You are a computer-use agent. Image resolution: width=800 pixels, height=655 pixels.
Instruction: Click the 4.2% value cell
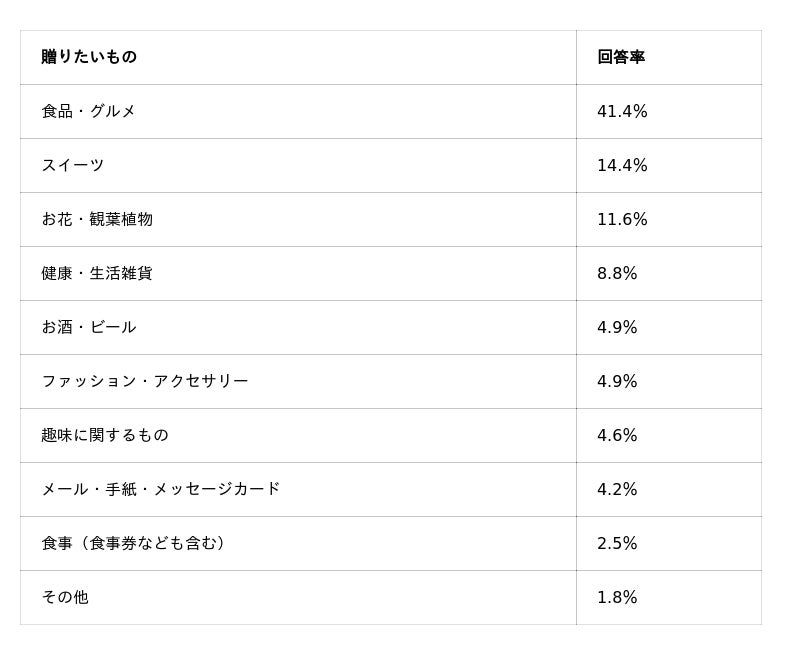(x=617, y=489)
